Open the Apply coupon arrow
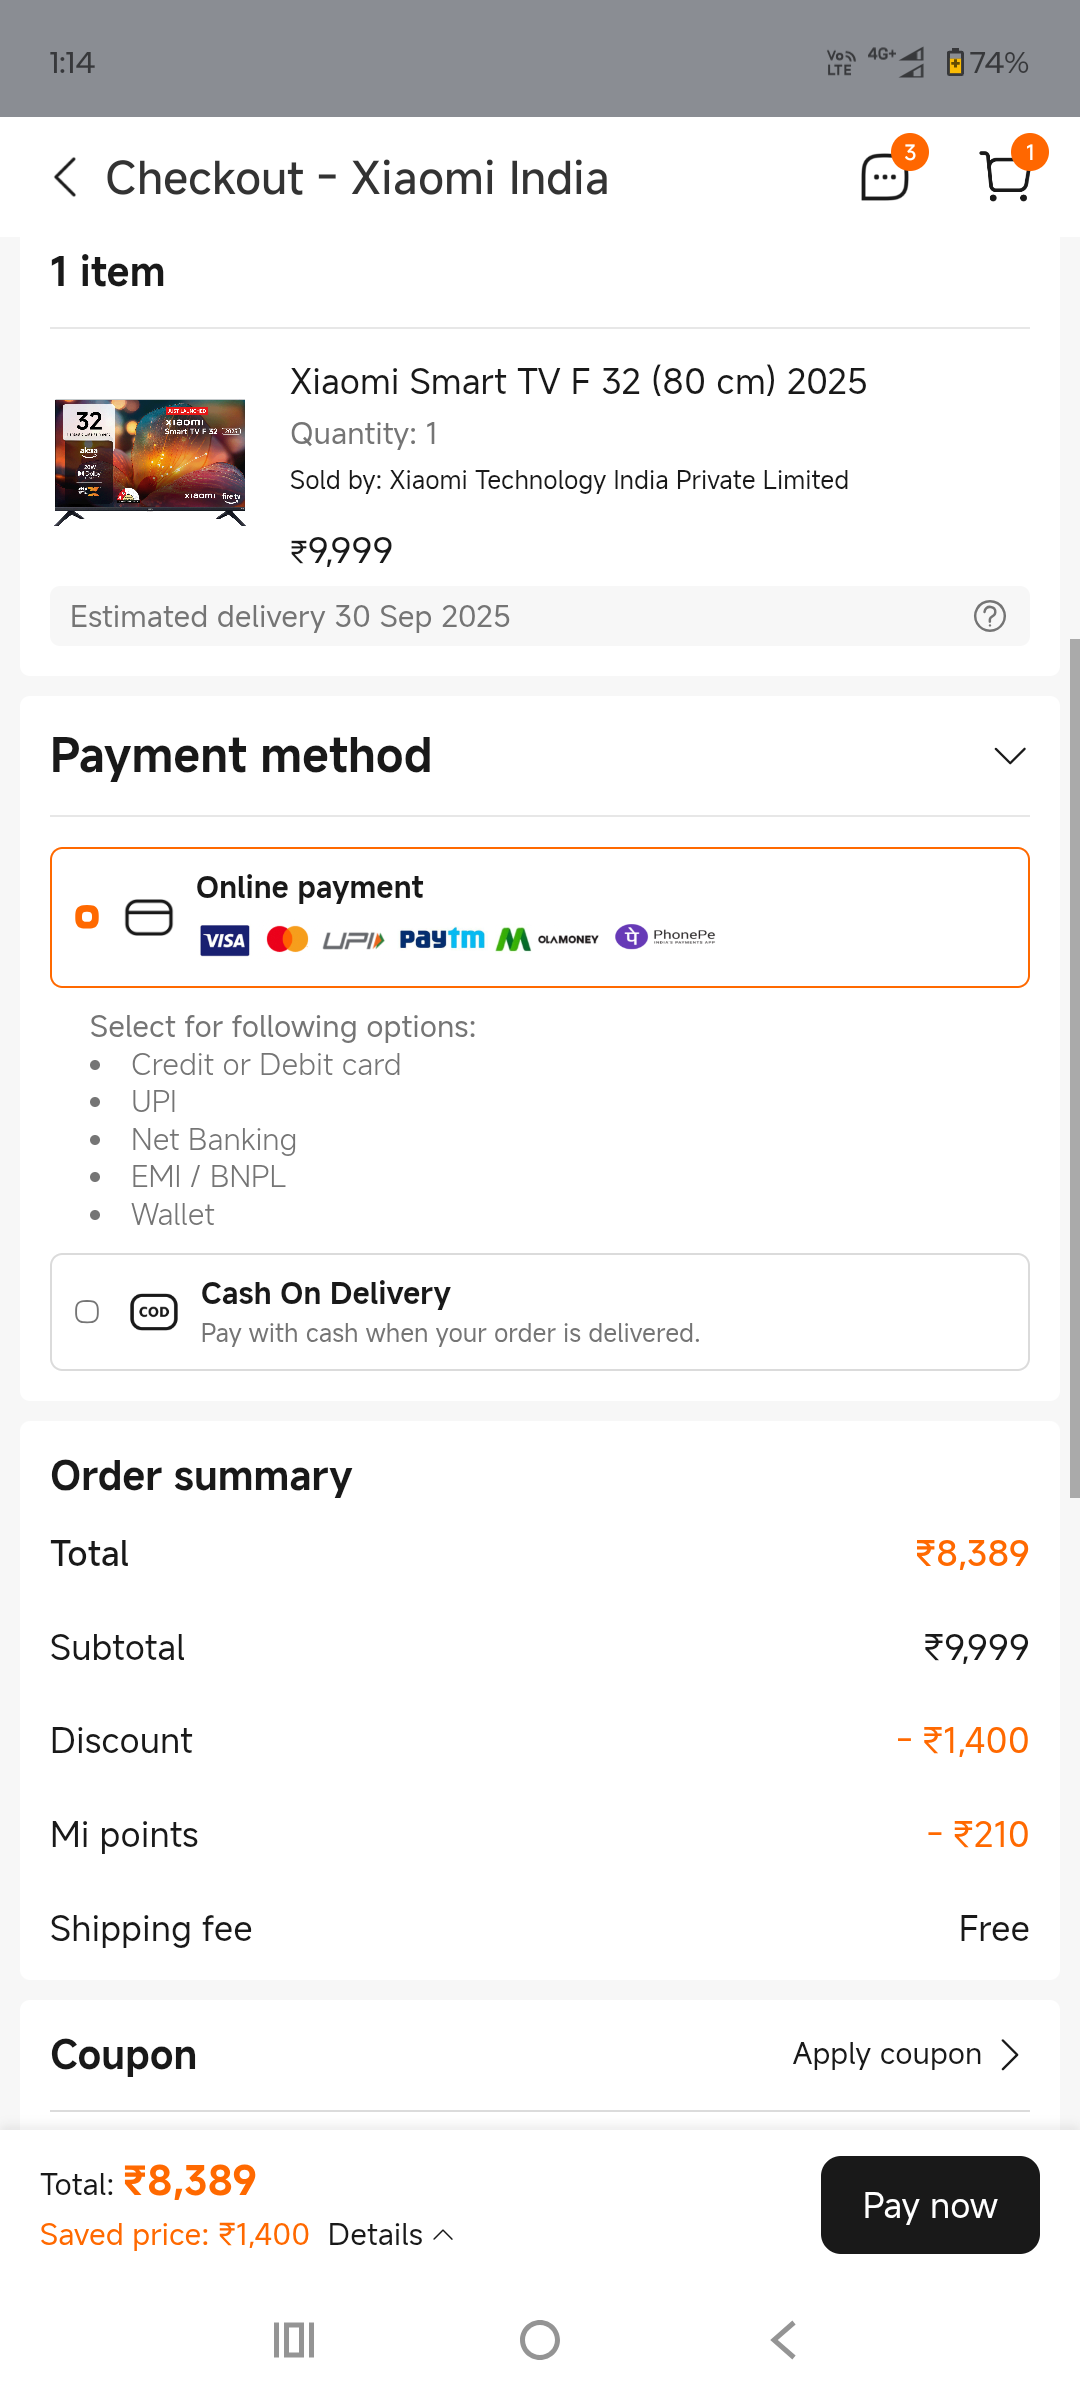The height and width of the screenshot is (2400, 1080). [x=1011, y=2054]
